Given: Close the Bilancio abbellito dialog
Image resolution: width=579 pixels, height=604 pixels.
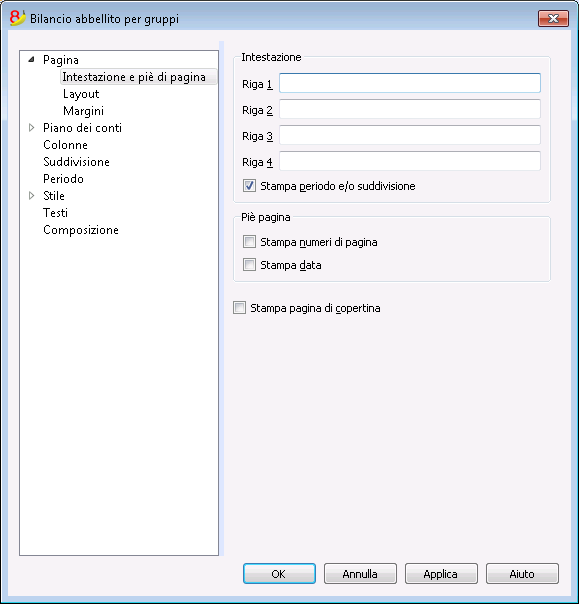Looking at the screenshot, I should [553, 18].
